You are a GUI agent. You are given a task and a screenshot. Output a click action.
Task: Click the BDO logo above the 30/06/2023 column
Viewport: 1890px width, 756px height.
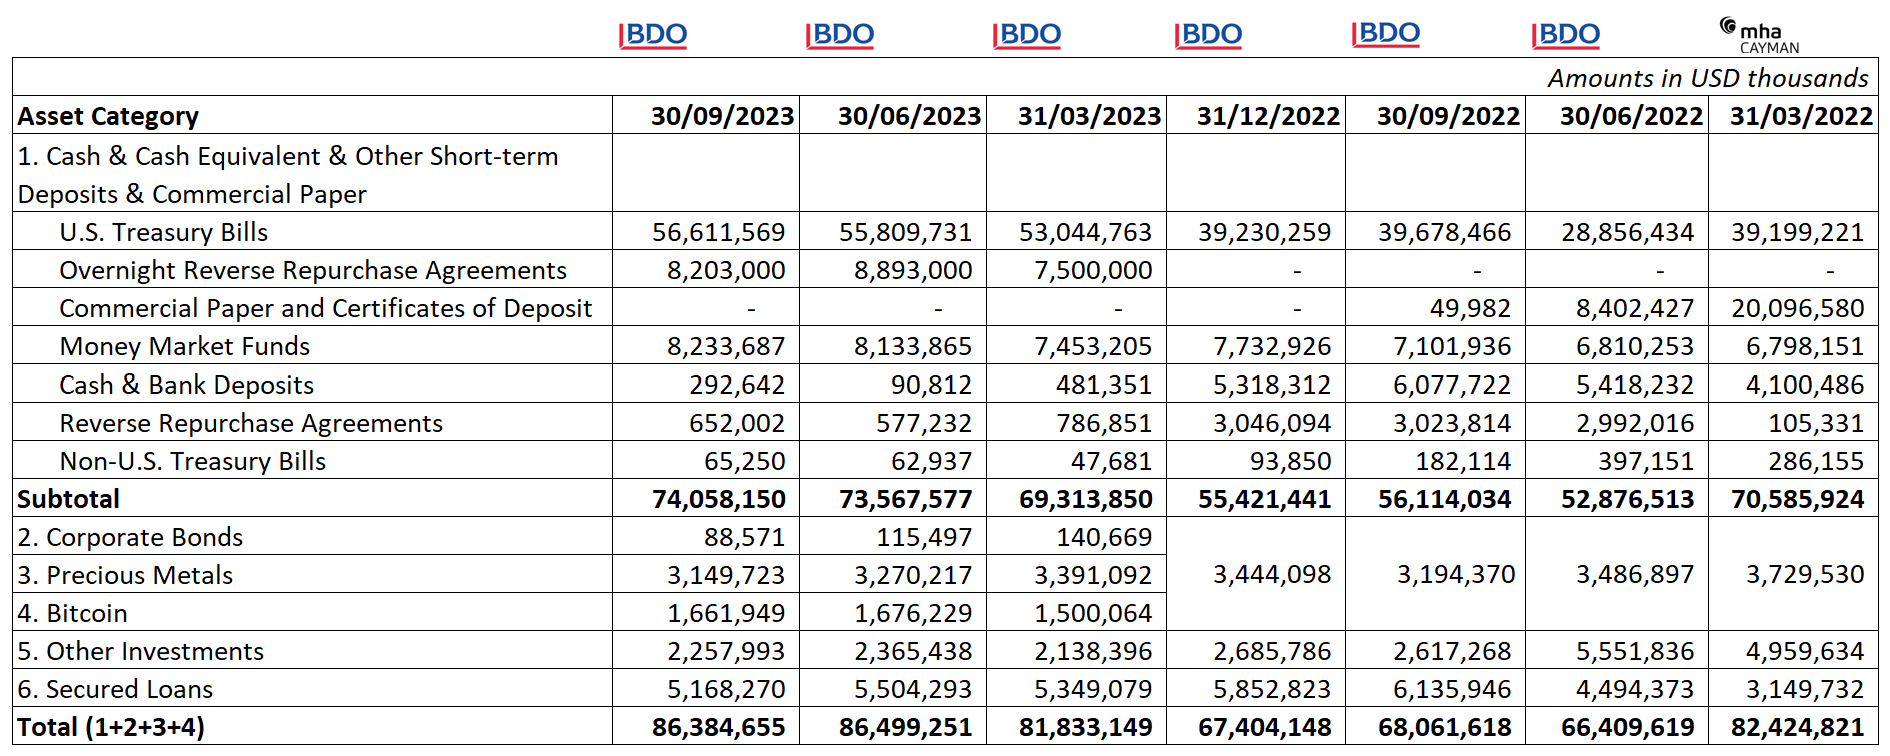pyautogui.click(x=840, y=35)
